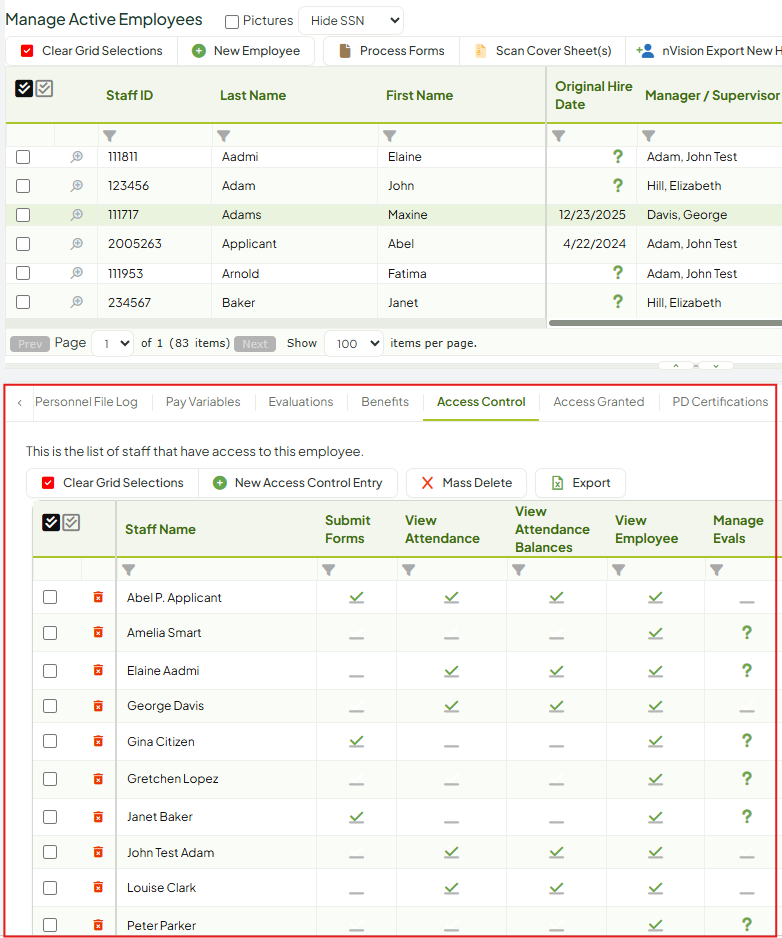Viewport: 782px width, 938px height.
Task: Open Submit Forms column filter
Action: pos(328,570)
